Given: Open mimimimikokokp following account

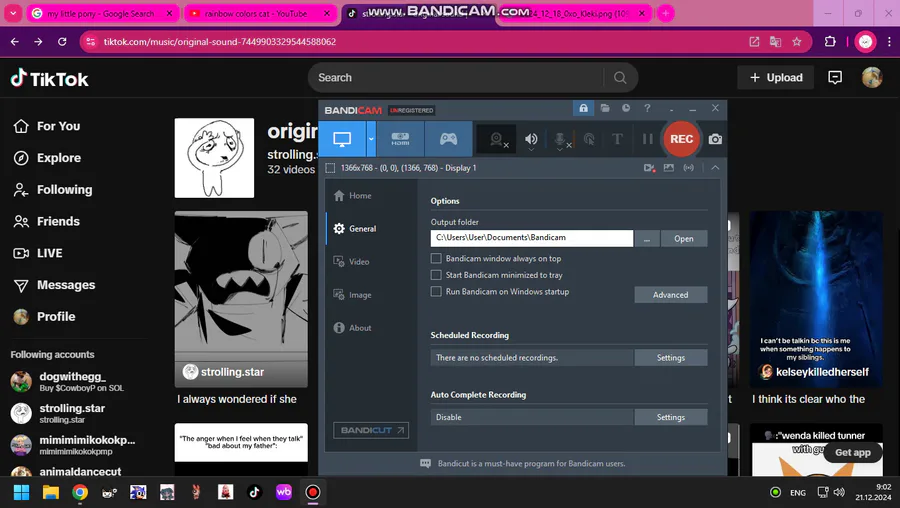Looking at the screenshot, I should point(73,445).
